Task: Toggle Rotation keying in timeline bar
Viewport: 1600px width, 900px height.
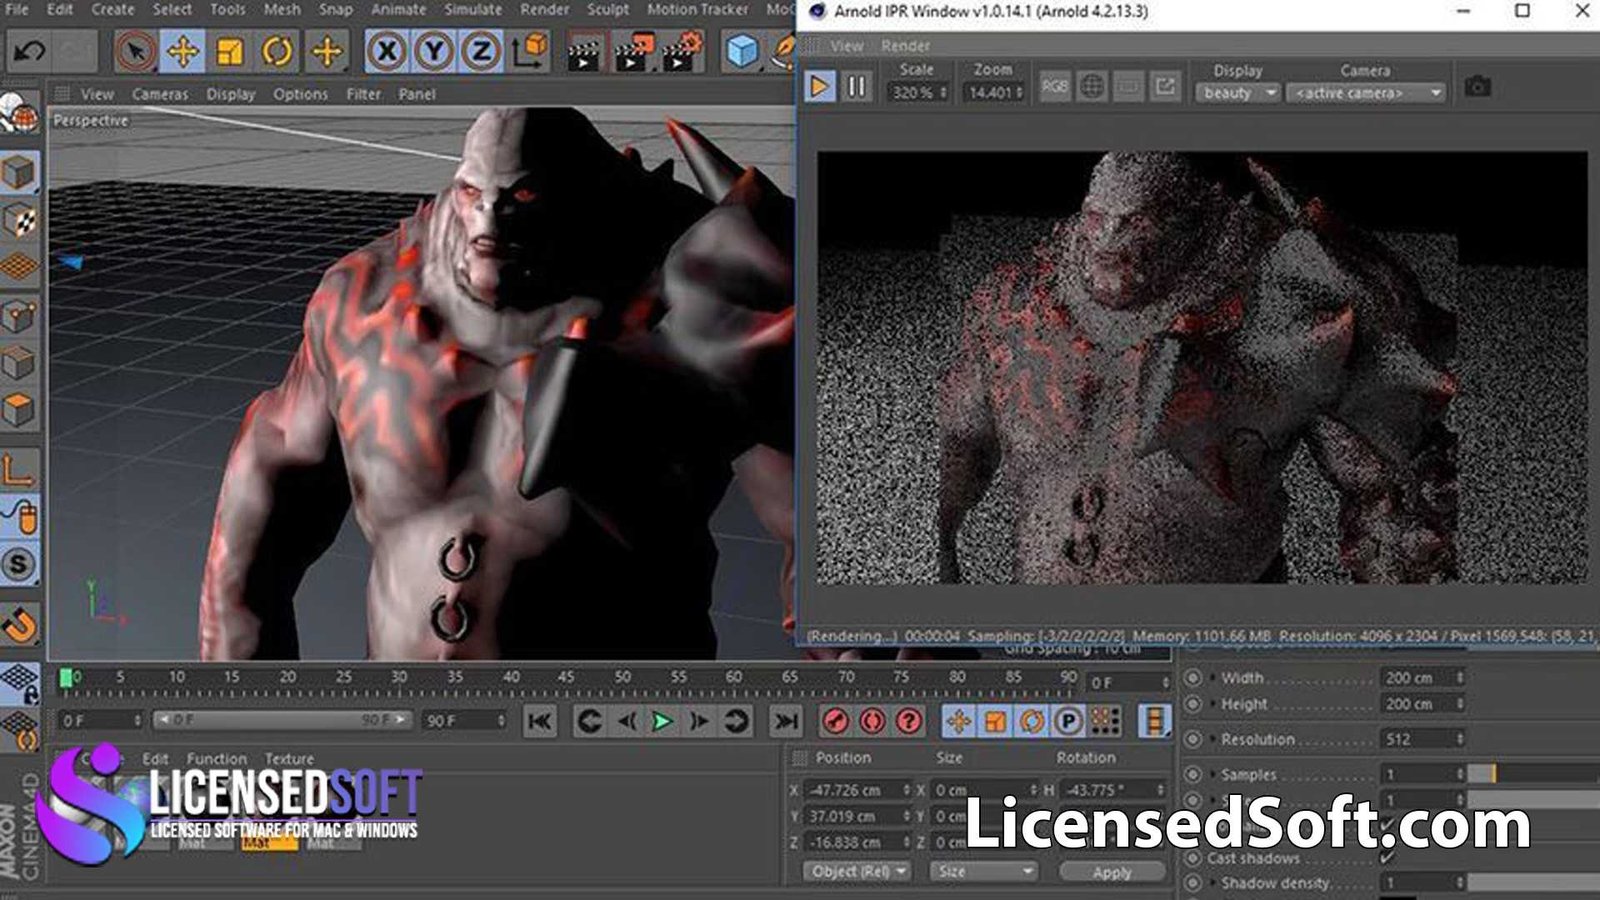Action: [1032, 721]
